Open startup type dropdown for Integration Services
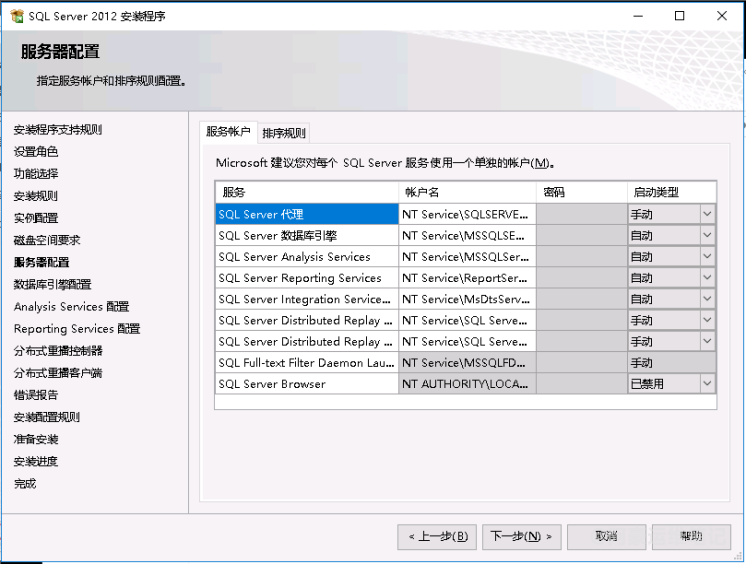Screen dimensions: 746x564 [x=707, y=299]
